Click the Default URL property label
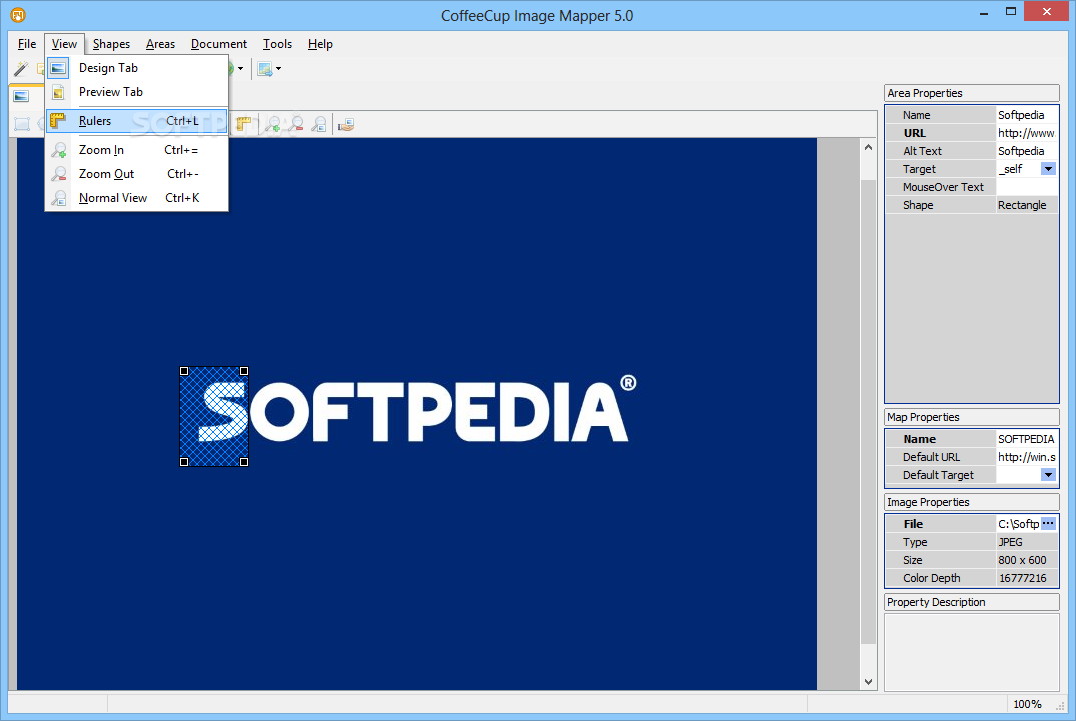 pos(931,457)
